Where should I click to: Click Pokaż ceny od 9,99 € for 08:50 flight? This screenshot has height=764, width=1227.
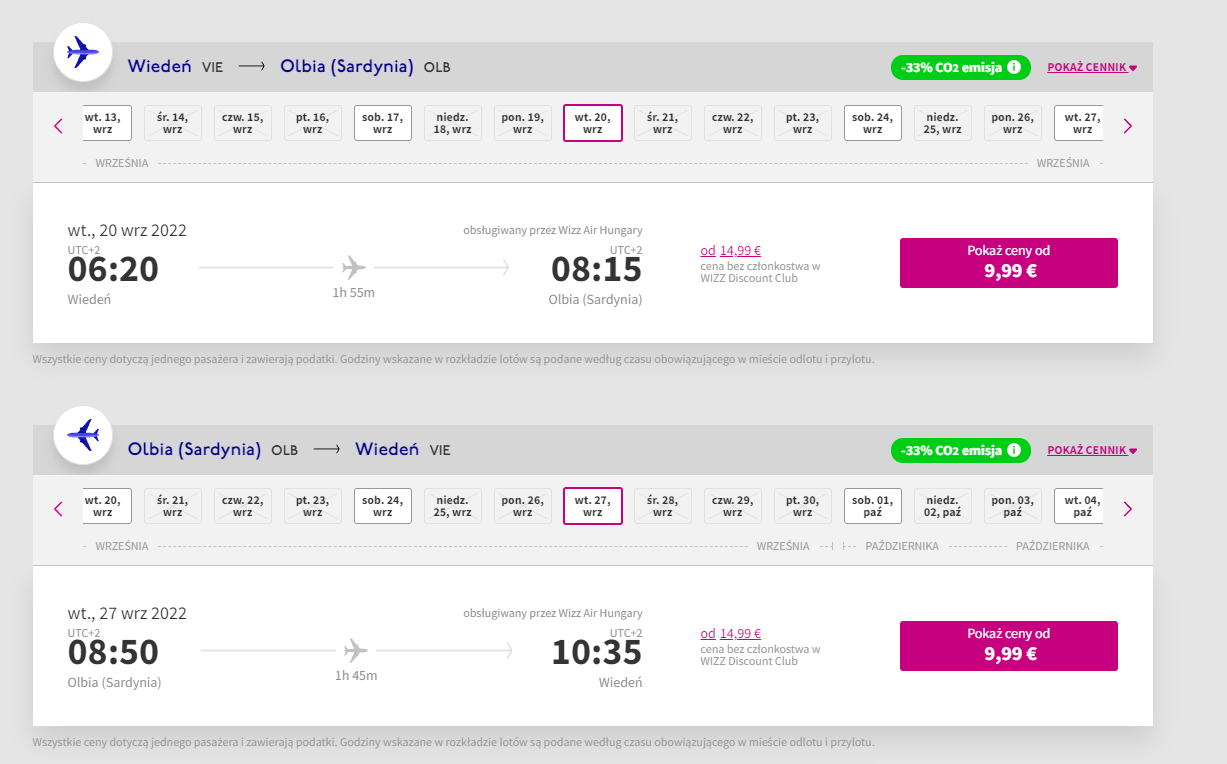tap(1009, 646)
